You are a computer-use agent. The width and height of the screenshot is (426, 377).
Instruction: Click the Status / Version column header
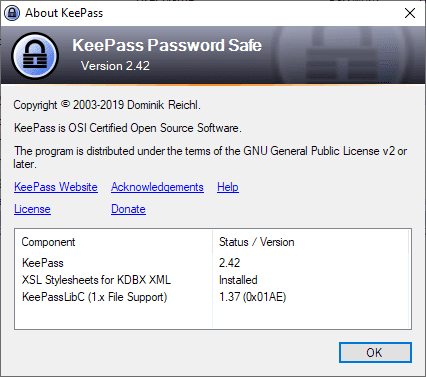pos(257,242)
